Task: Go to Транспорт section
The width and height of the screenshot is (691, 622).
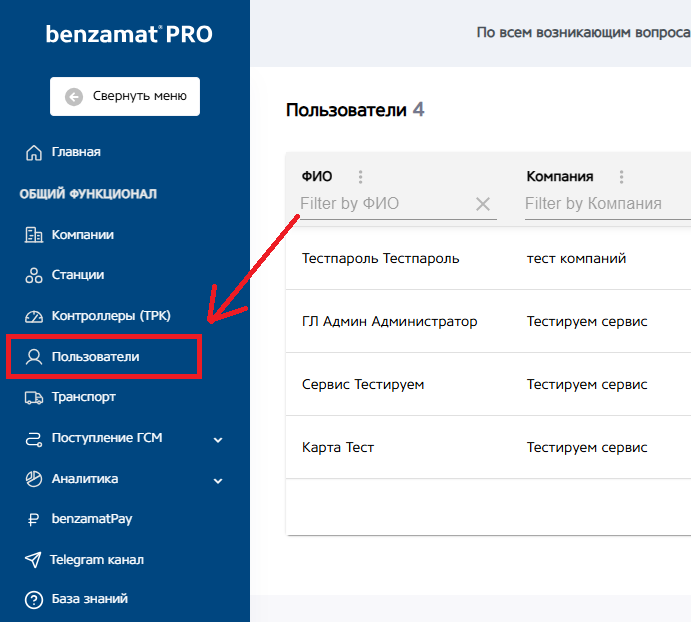Action: pos(83,397)
